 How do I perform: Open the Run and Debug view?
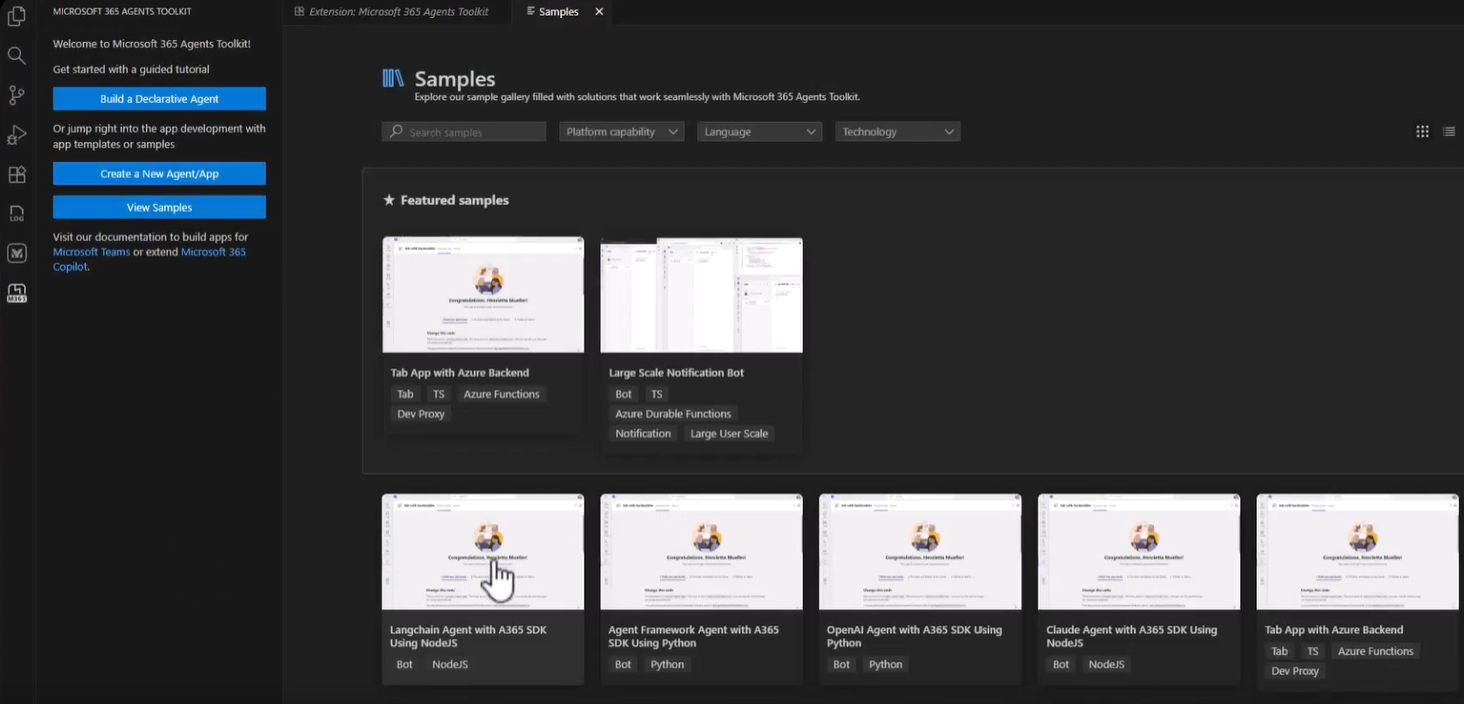16,135
